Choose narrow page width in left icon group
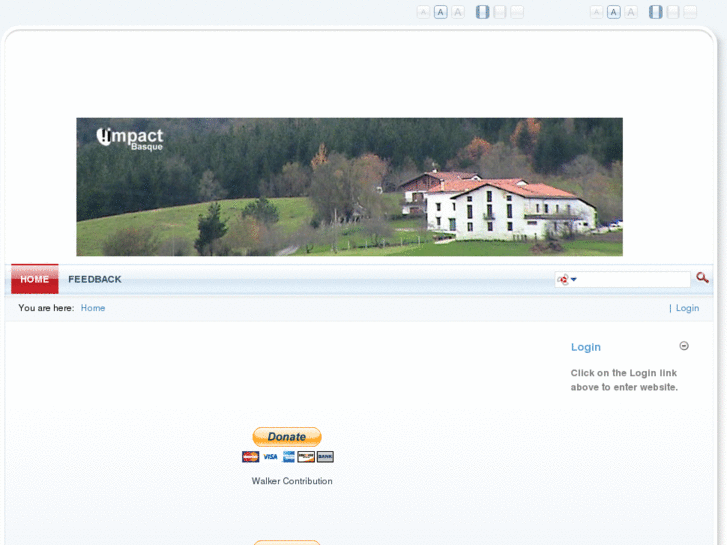The image size is (727, 545). [483, 12]
